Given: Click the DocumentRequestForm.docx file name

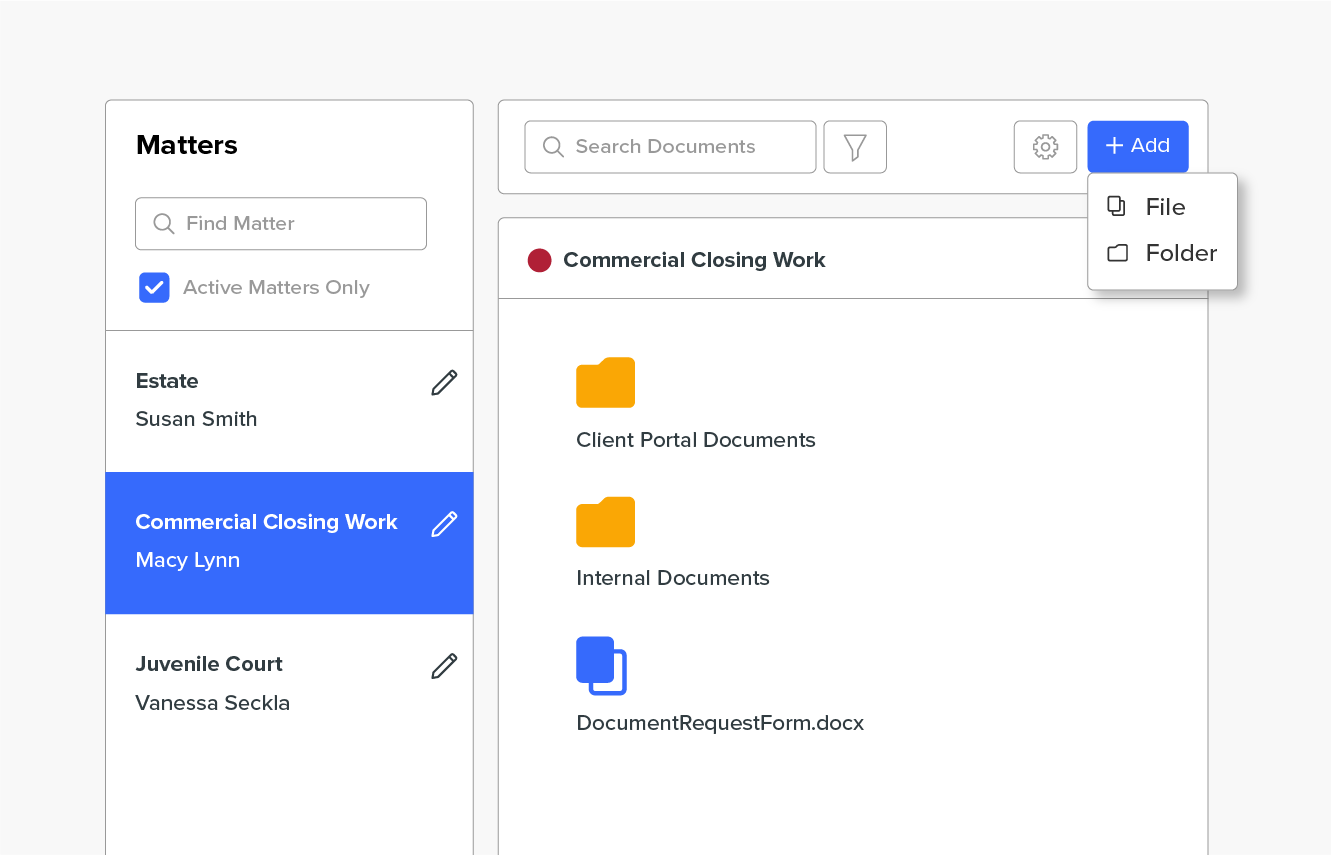Looking at the screenshot, I should tap(719, 723).
